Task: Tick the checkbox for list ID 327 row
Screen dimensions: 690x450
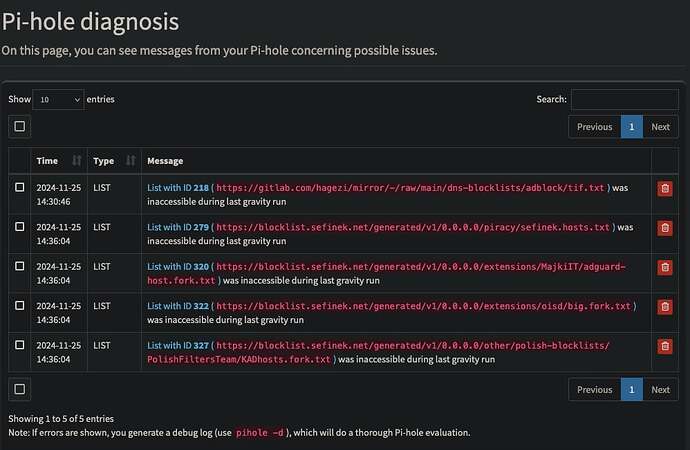Action: tap(20, 345)
